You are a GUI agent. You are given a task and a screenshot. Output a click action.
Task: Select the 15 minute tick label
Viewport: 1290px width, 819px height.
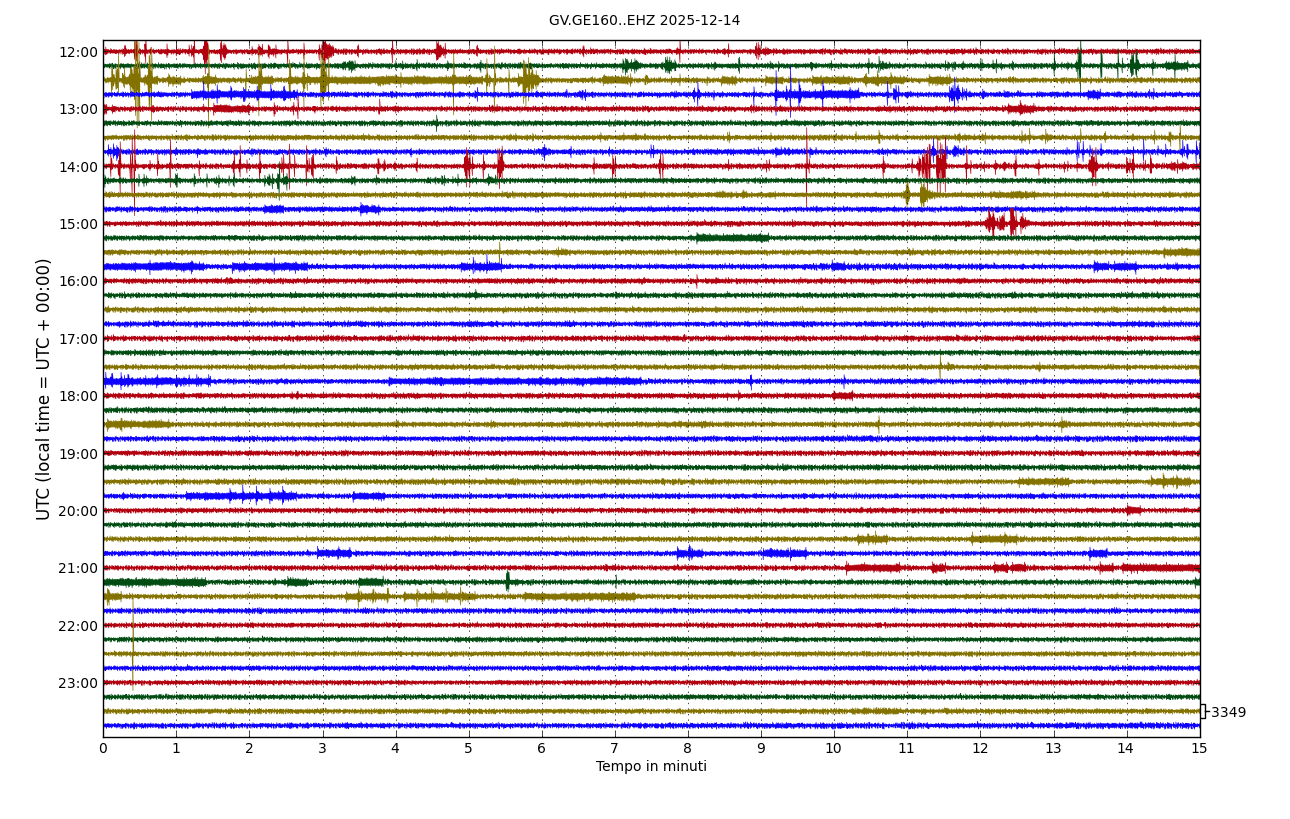pos(1198,748)
